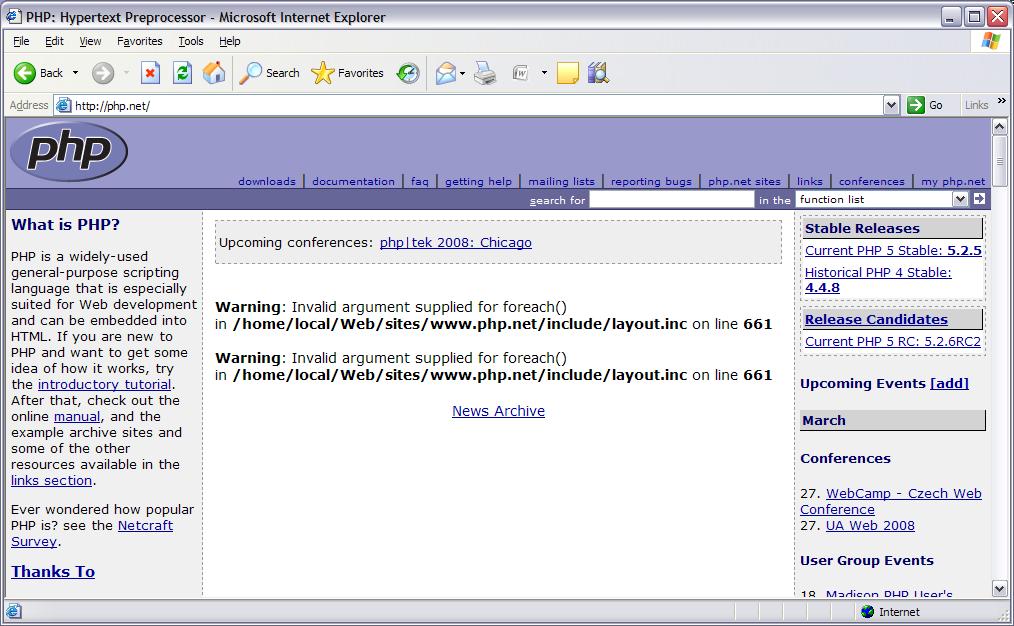Click the Back arrow button
The height and width of the screenshot is (626, 1014).
tap(38, 73)
